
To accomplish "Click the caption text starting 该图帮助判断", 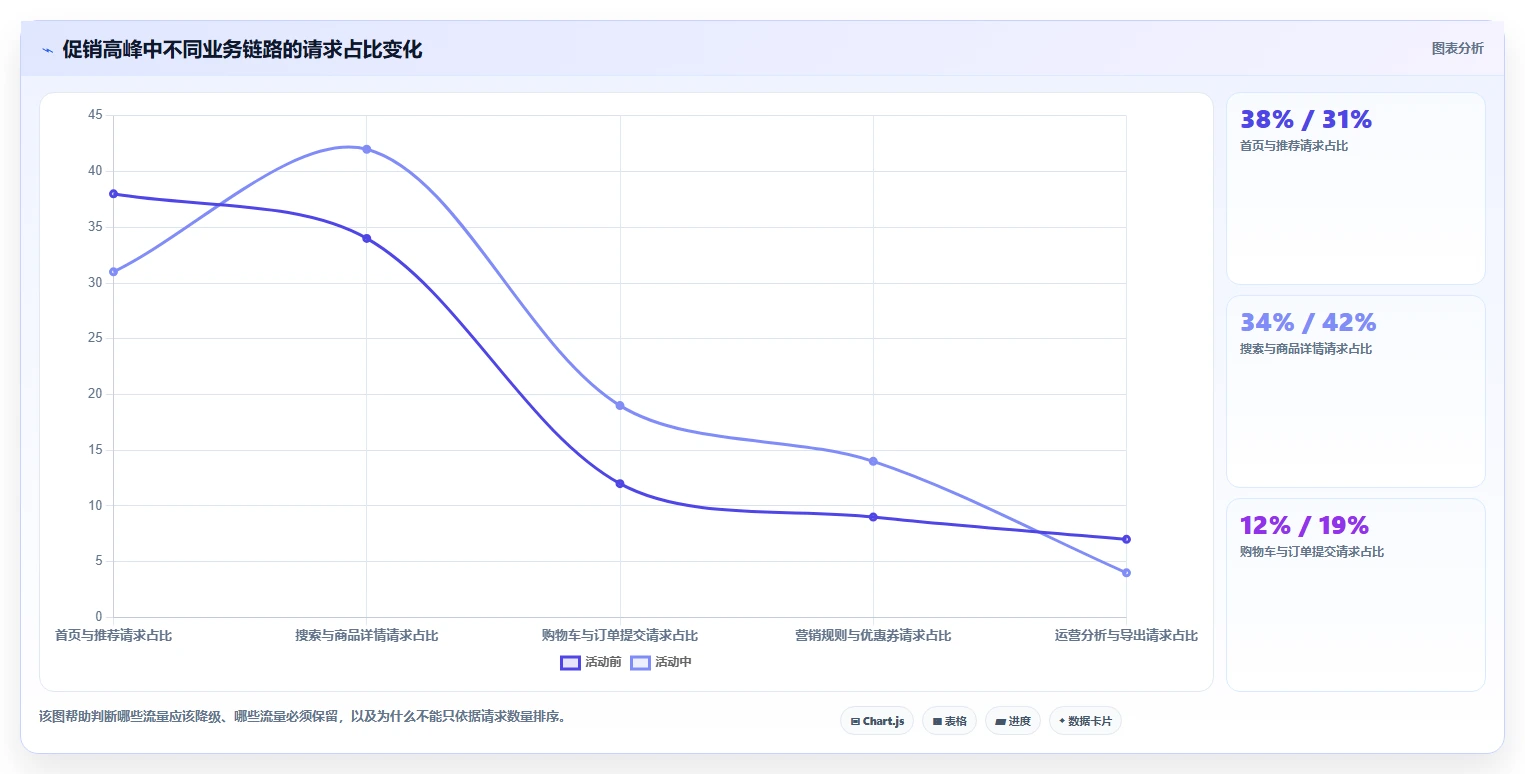I will [303, 717].
